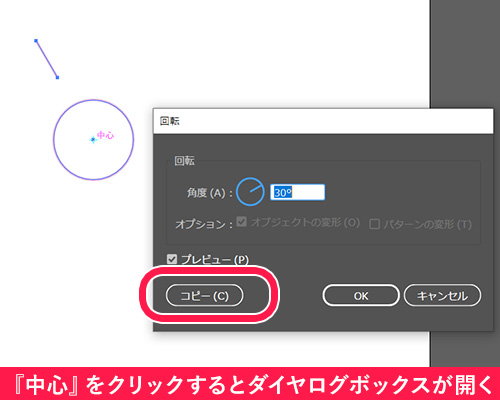Click the 回転 dialog title bar
Screen dimensions: 500x400
click(323, 121)
